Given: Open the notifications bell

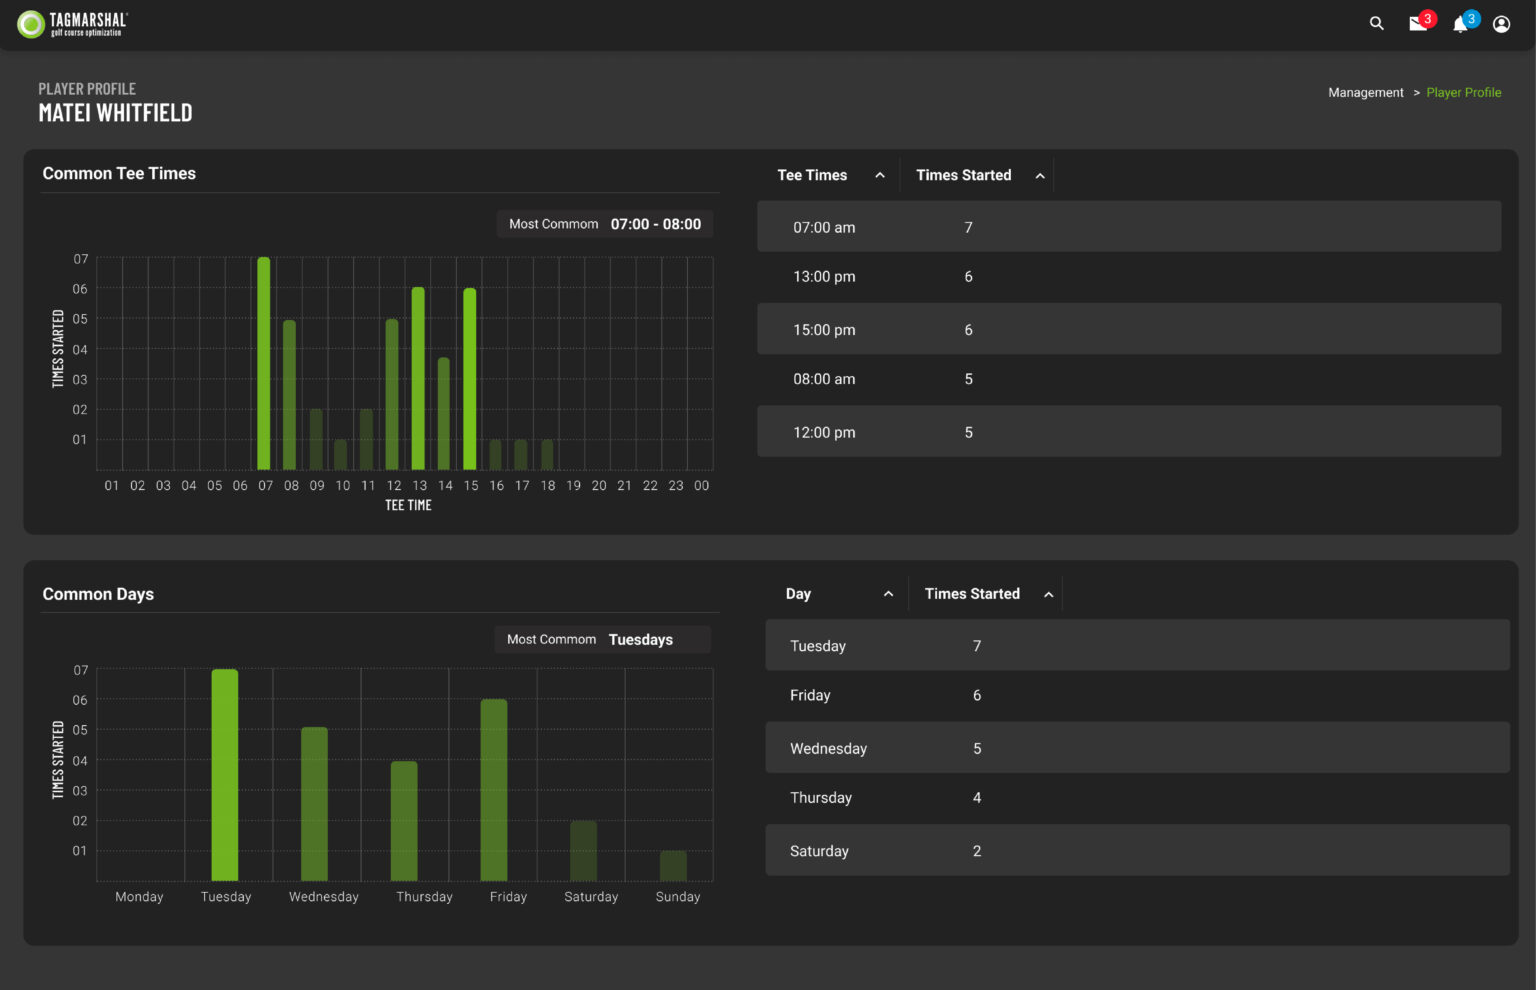Looking at the screenshot, I should pos(1460,24).
